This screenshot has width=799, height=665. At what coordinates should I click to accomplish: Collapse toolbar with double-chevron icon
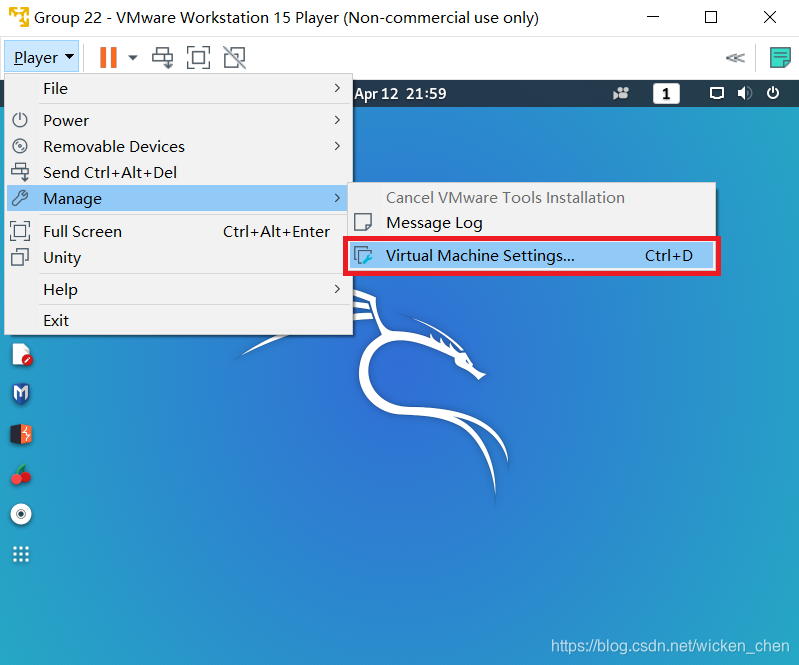[735, 58]
